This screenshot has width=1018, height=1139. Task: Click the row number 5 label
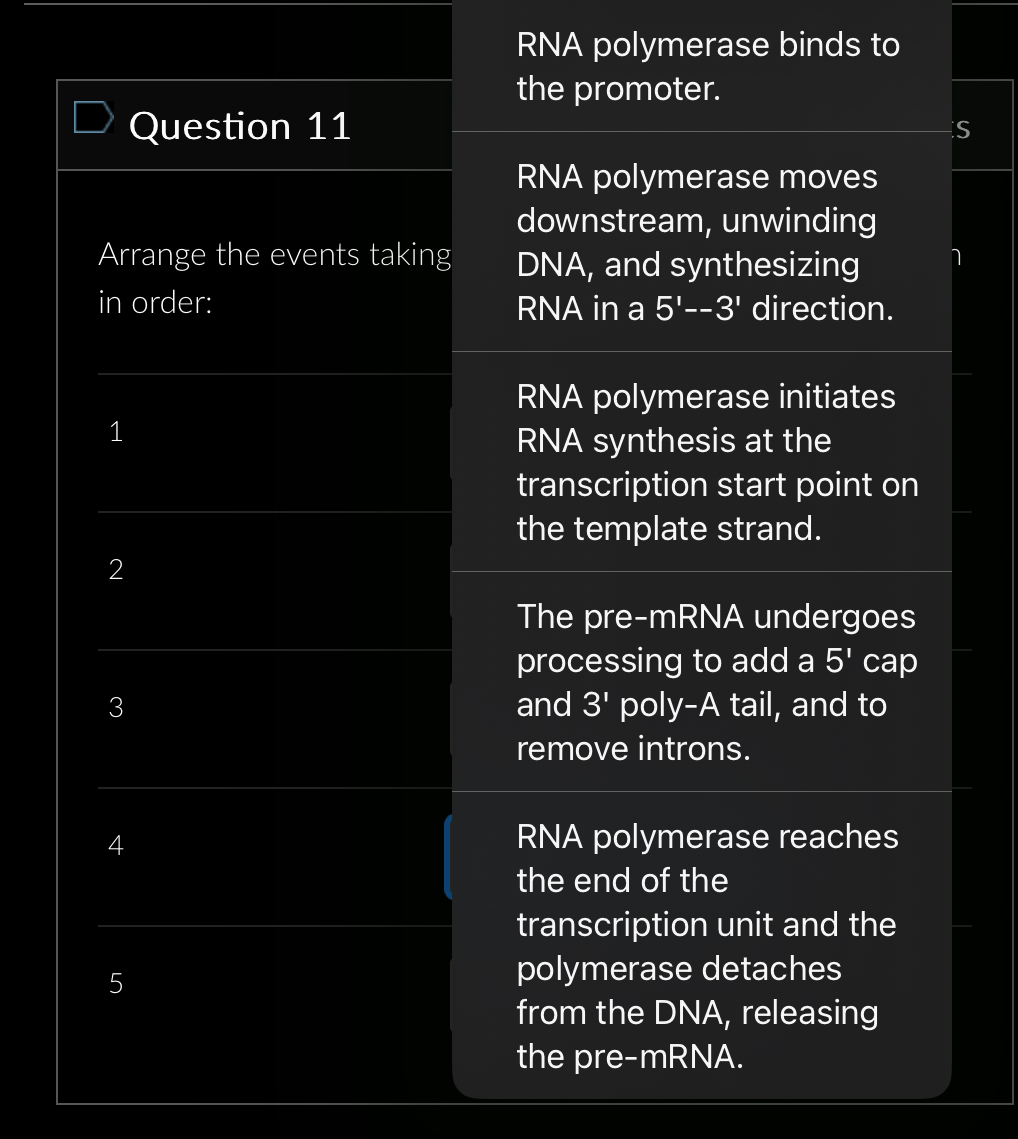116,983
